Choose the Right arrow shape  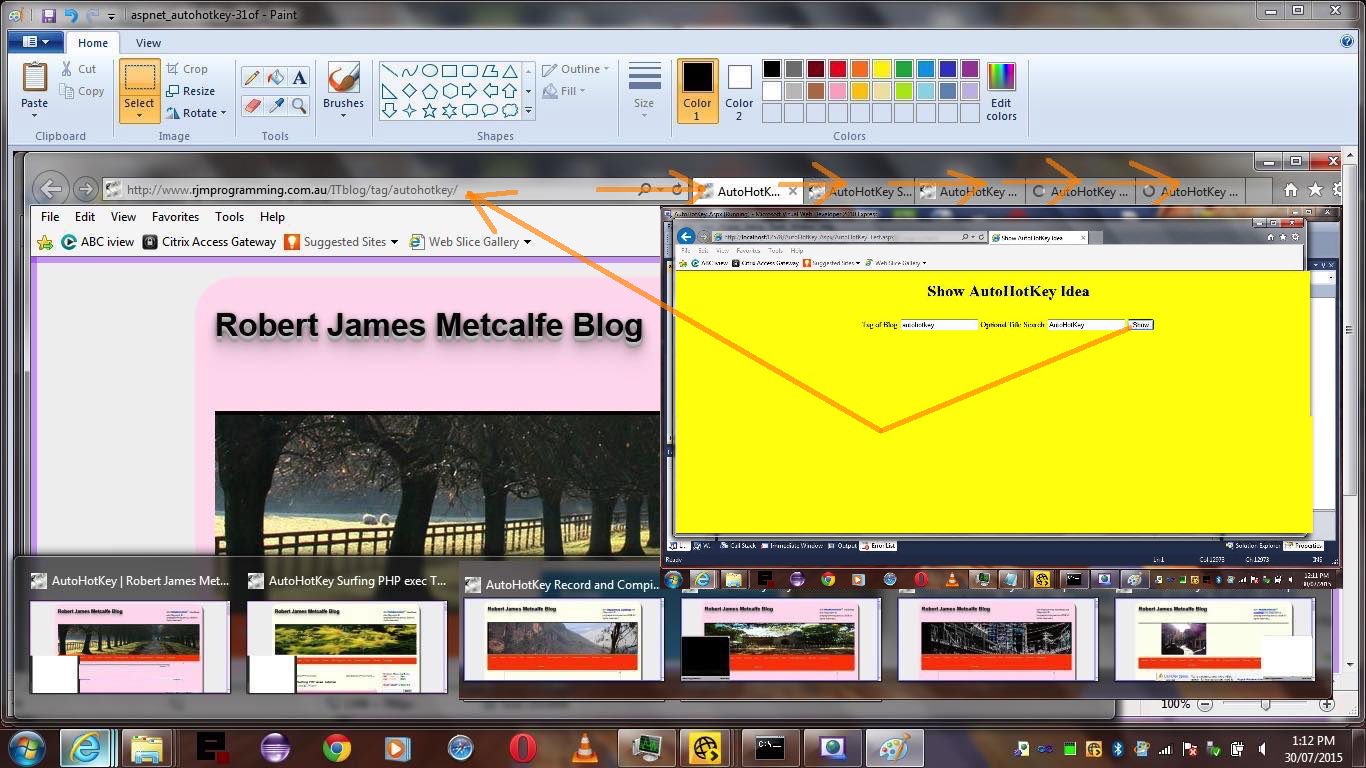coord(470,91)
